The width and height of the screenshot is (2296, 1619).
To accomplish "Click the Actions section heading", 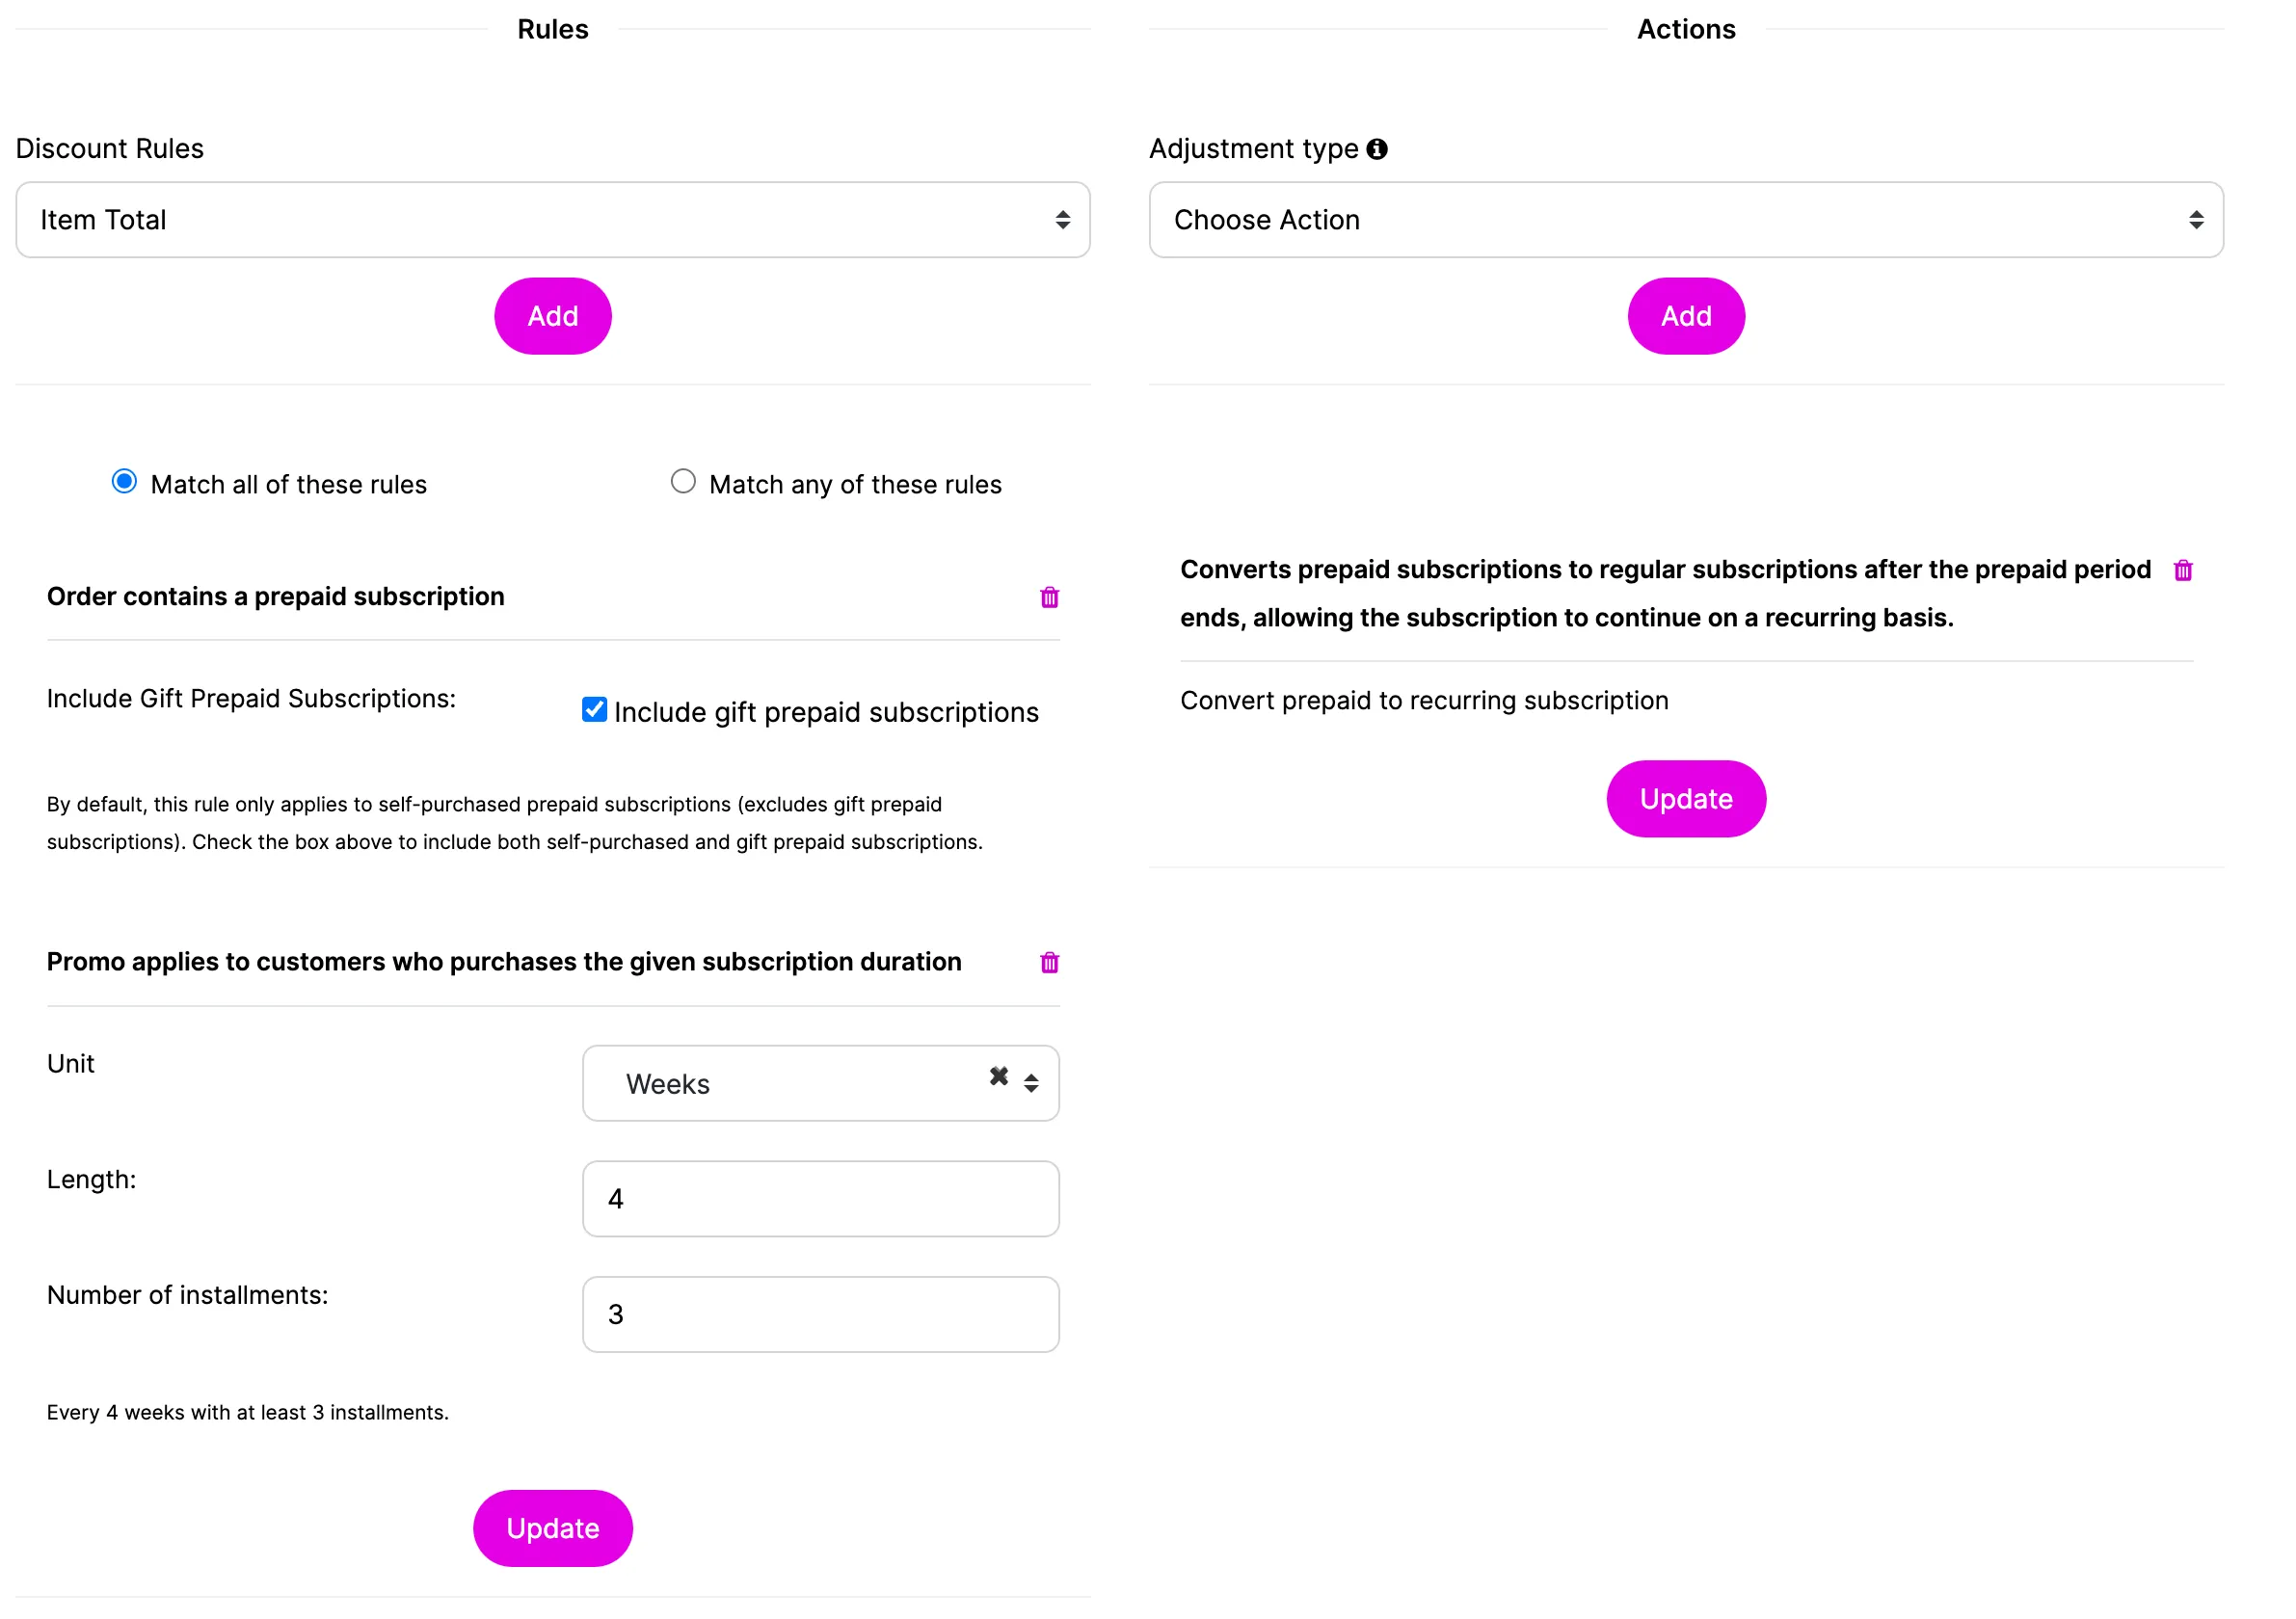I will click(1686, 29).
